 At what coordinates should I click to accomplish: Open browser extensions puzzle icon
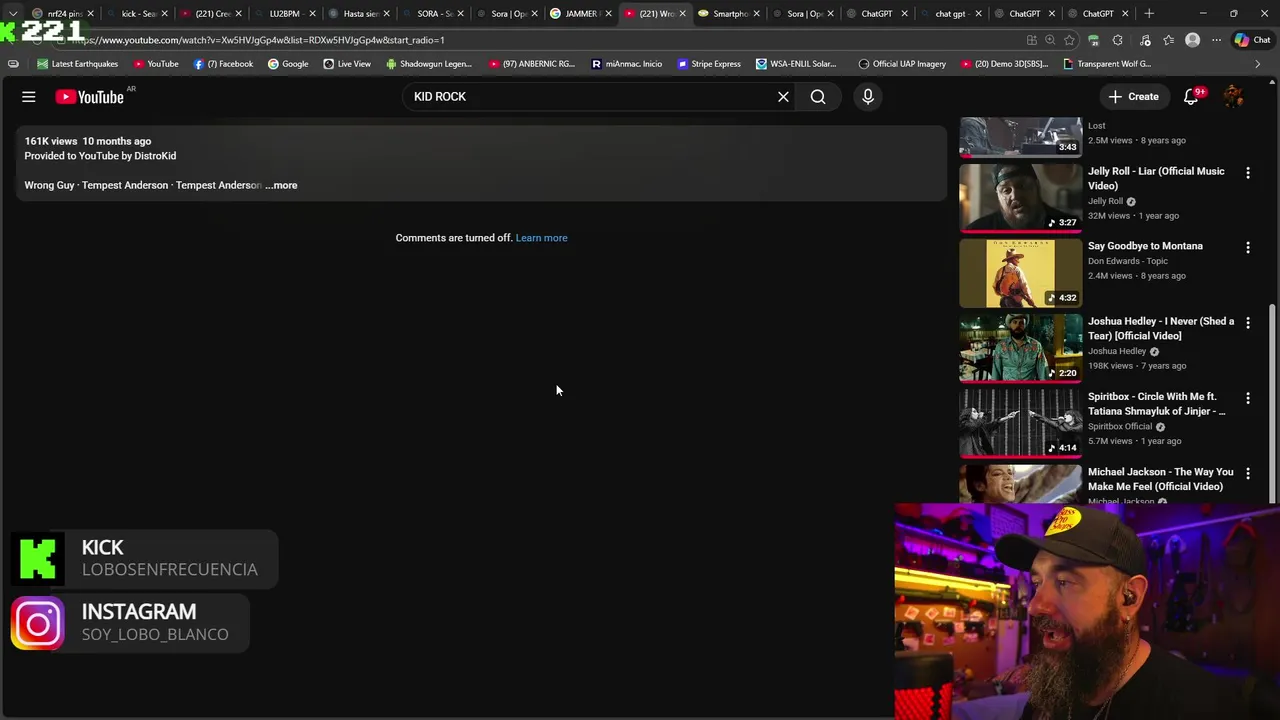(1117, 40)
